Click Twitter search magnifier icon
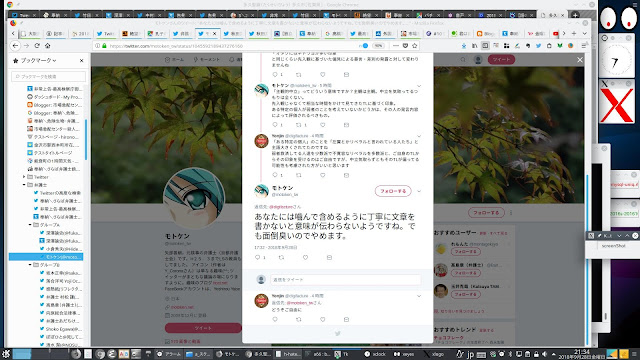Screen dimensions: 640x360 [x=463, y=60]
